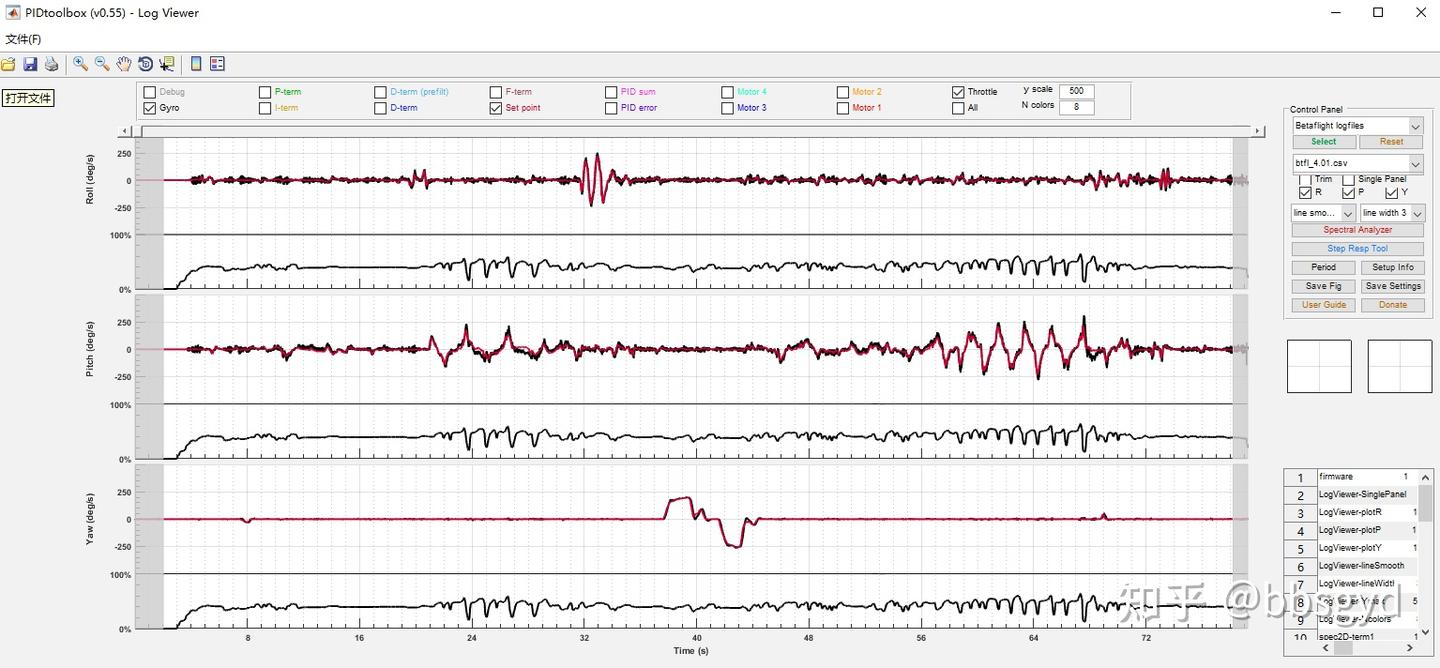Enable the D-term (prefilt) checkbox
1440x668 pixels.
pos(380,92)
